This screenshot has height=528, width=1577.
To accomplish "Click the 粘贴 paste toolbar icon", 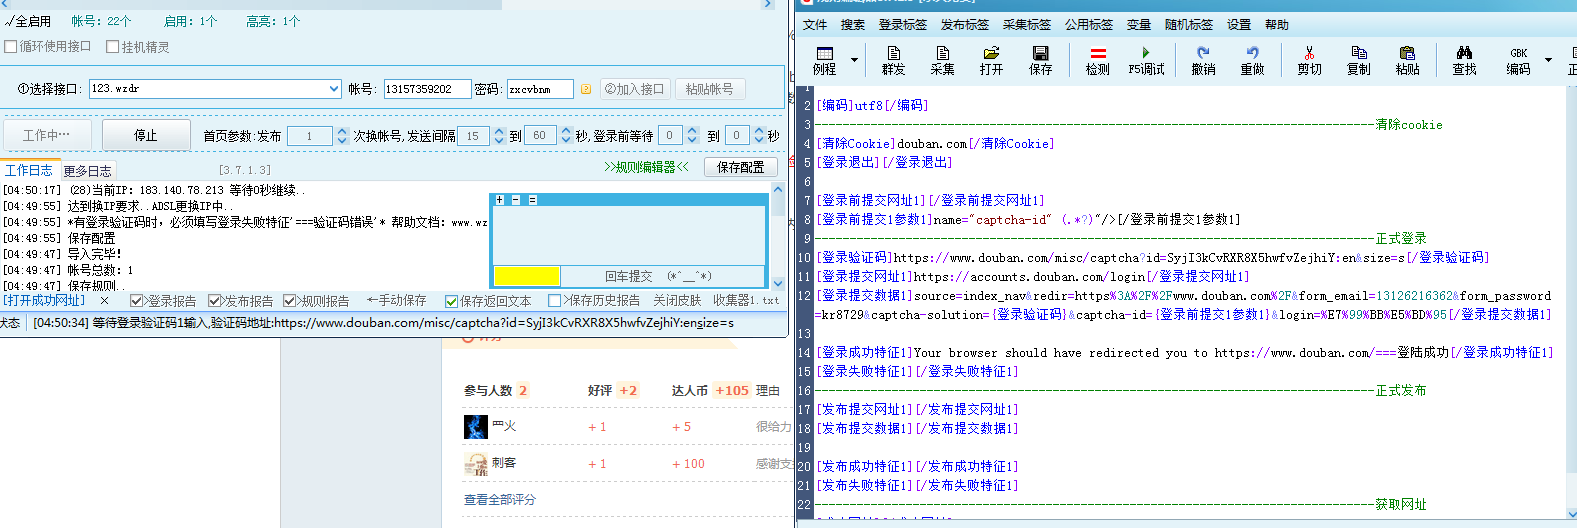I will coord(1407,60).
